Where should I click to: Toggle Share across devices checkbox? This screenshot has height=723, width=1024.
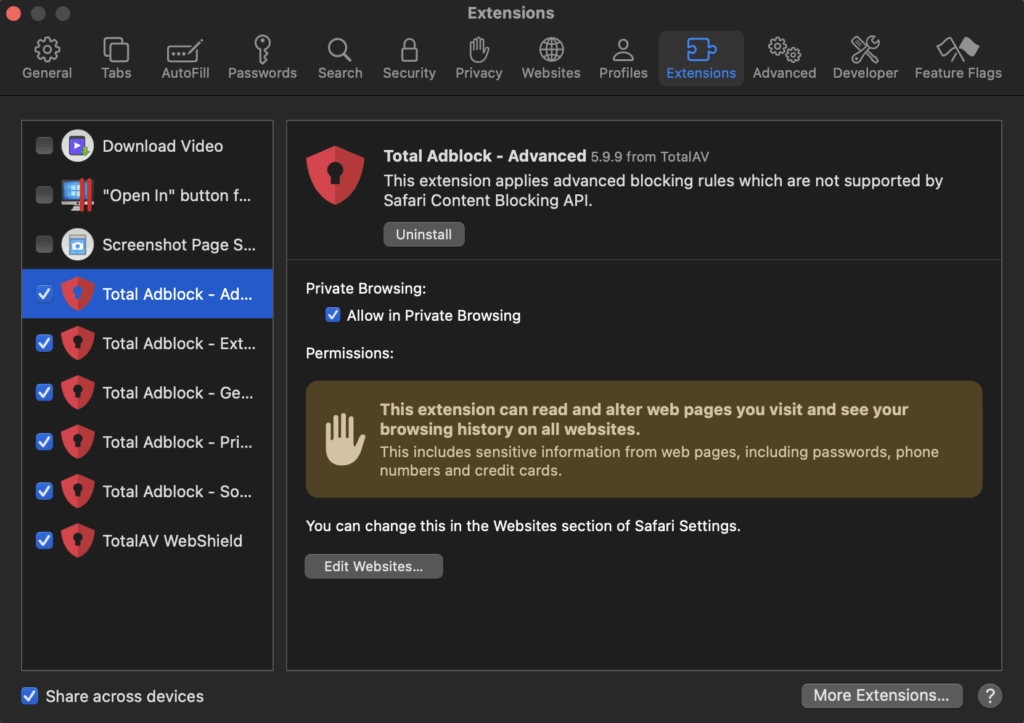pos(29,696)
